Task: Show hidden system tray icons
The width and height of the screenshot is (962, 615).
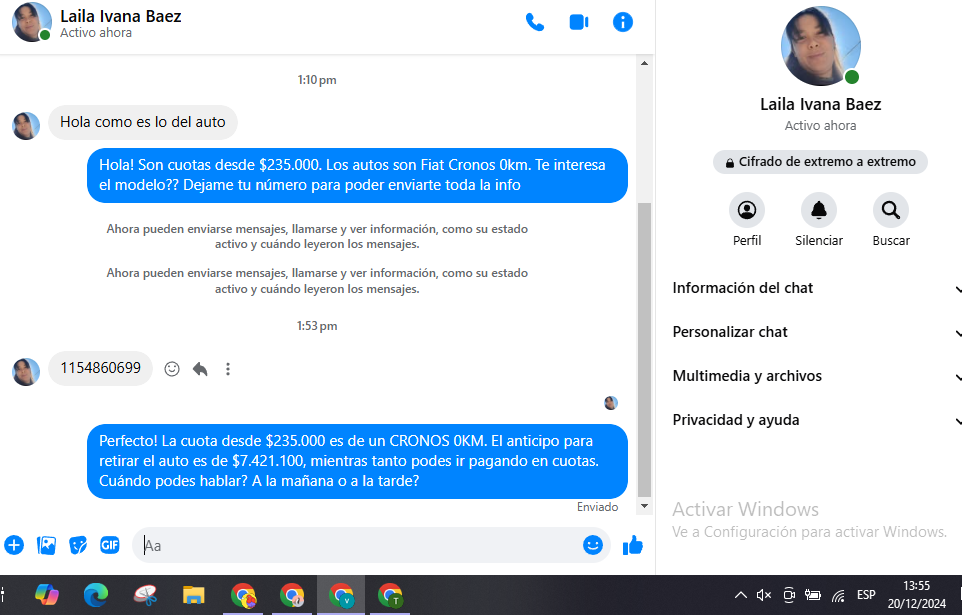Action: tap(741, 595)
